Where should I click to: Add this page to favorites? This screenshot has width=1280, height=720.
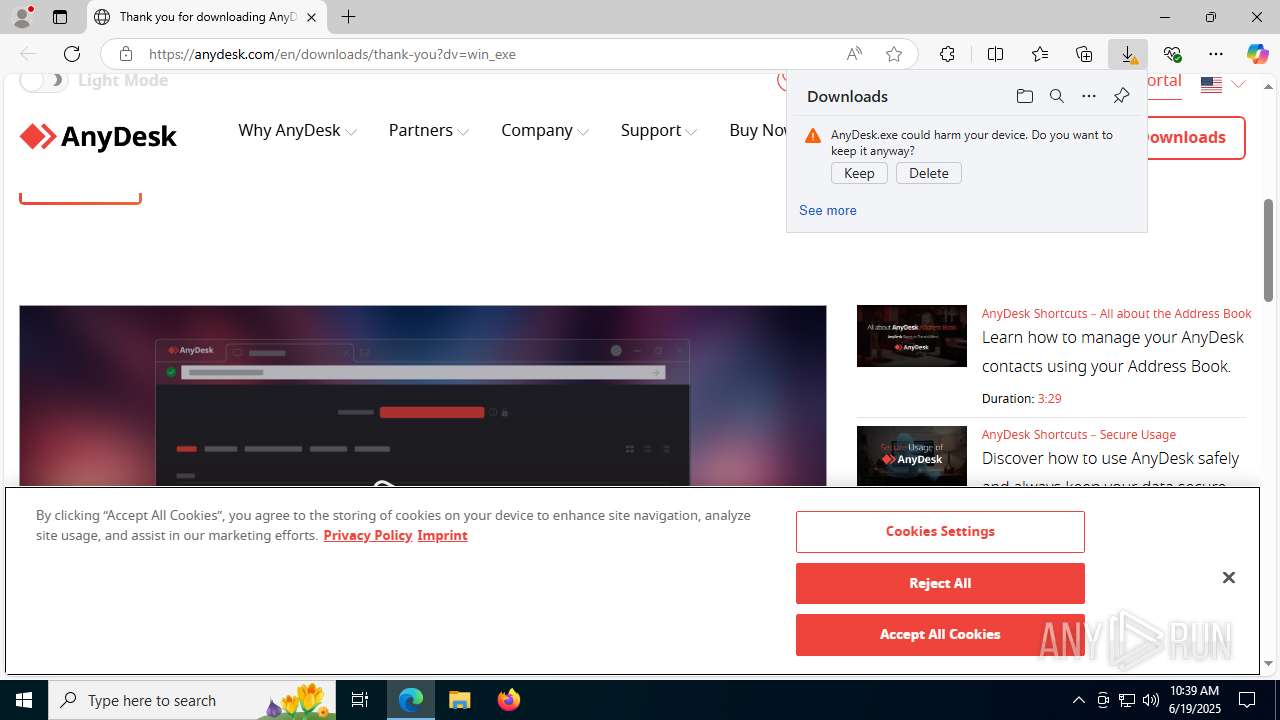point(894,54)
